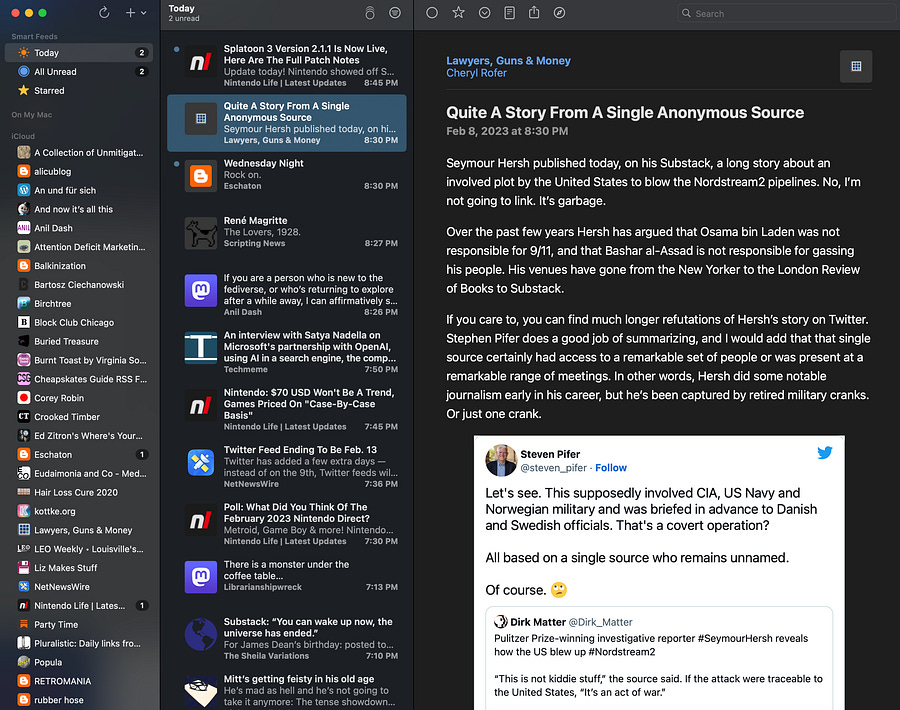Open the Starred smart feed
This screenshot has height=710, width=900.
point(79,91)
